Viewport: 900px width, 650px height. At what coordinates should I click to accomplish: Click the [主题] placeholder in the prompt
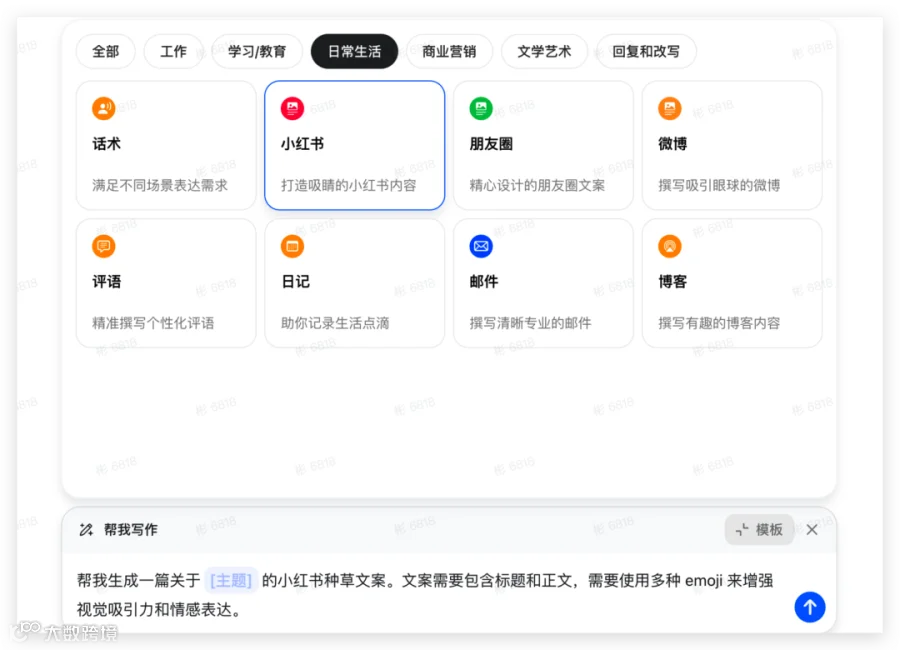click(231, 581)
